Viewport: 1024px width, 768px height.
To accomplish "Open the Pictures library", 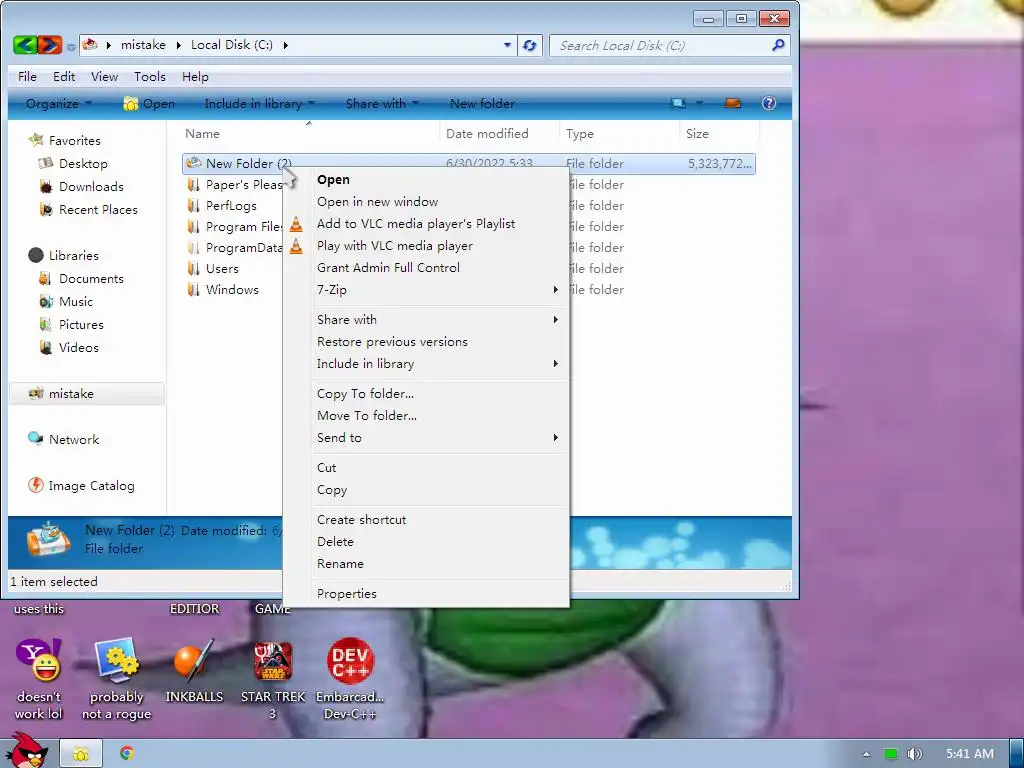I will [x=81, y=325].
